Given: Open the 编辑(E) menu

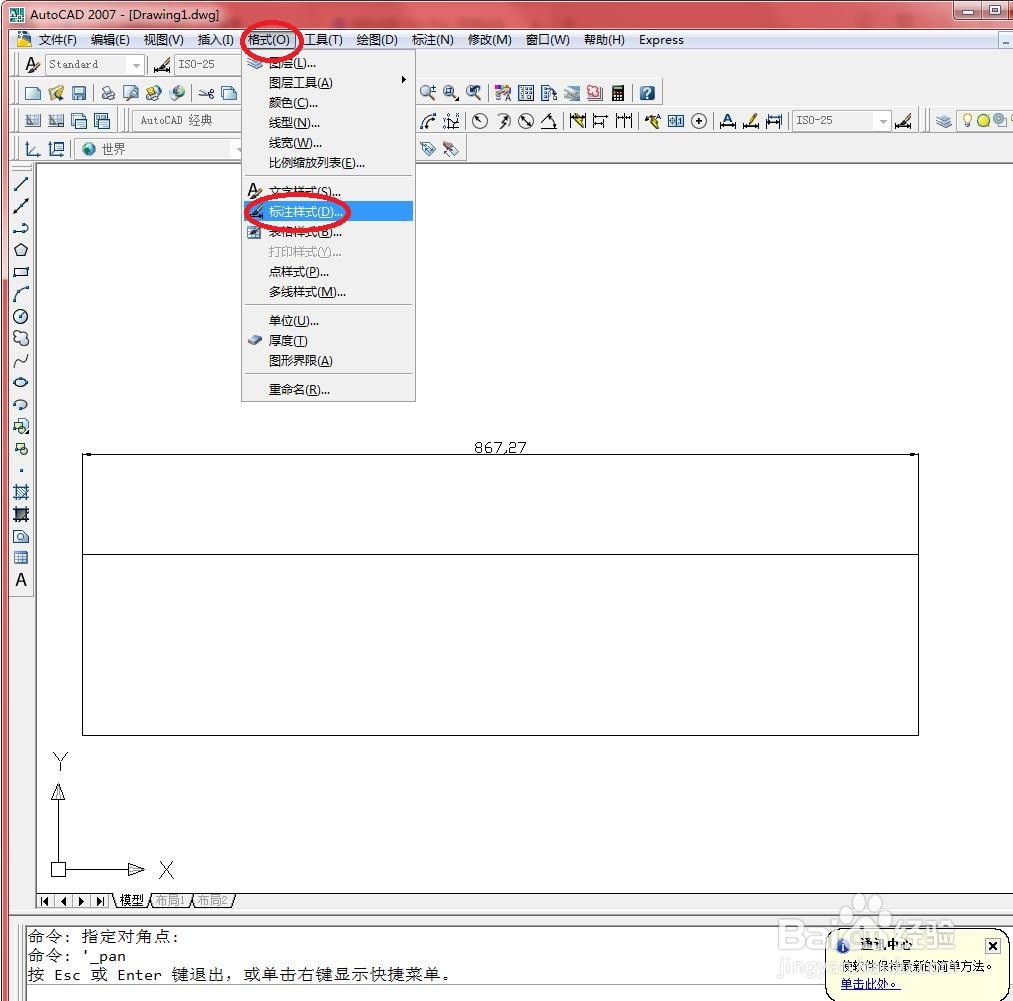Looking at the screenshot, I should 110,40.
